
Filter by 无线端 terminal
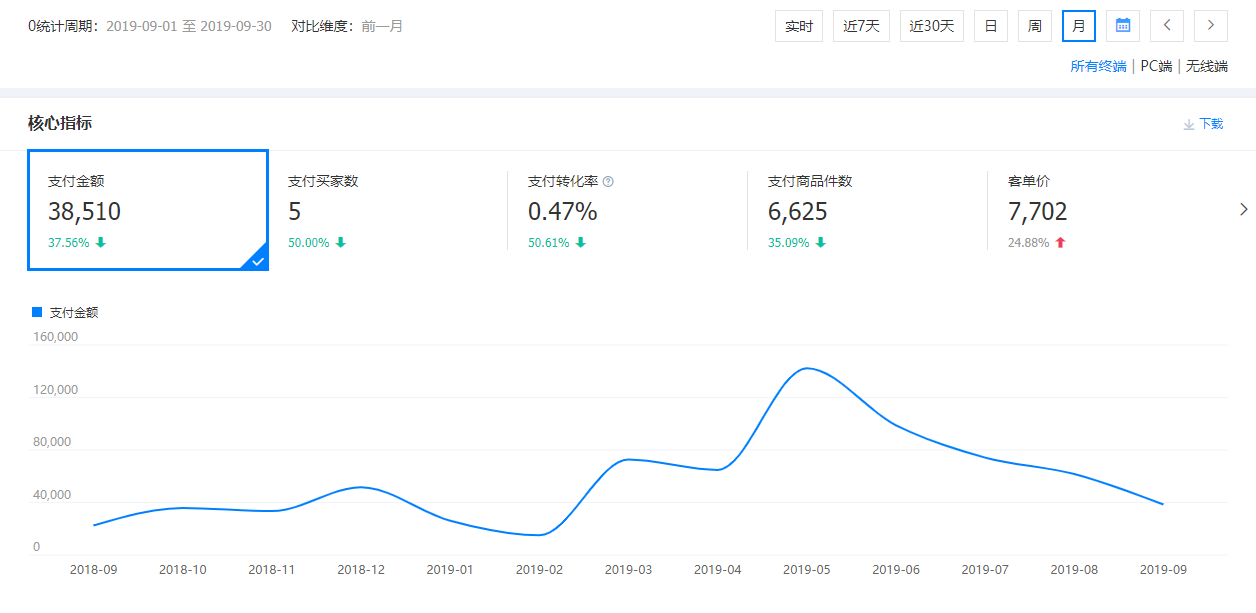(1207, 66)
